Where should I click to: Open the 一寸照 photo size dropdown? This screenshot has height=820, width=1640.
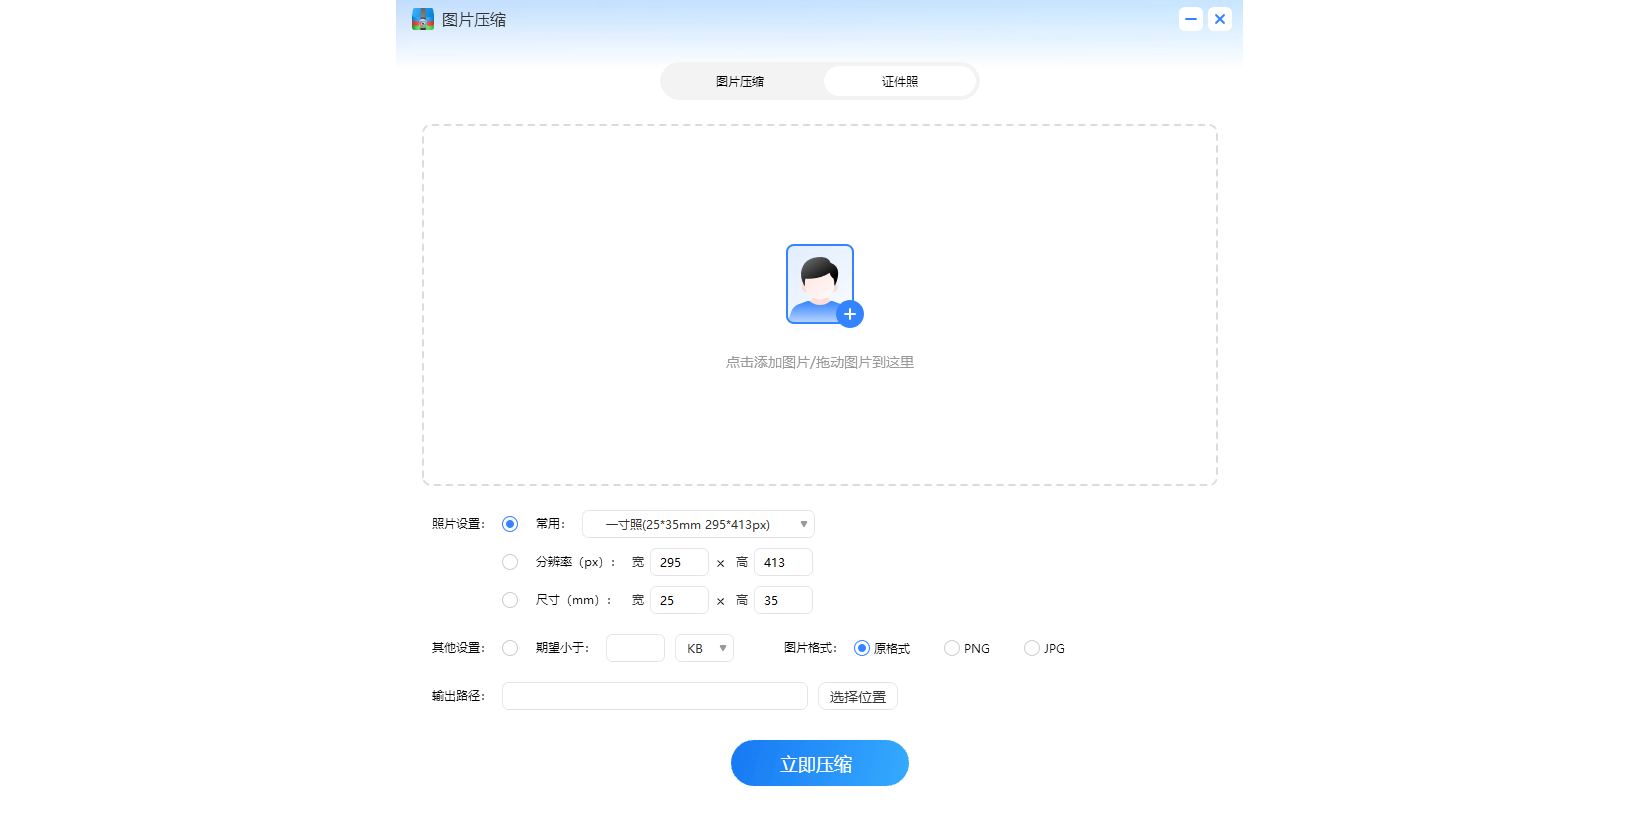click(698, 524)
